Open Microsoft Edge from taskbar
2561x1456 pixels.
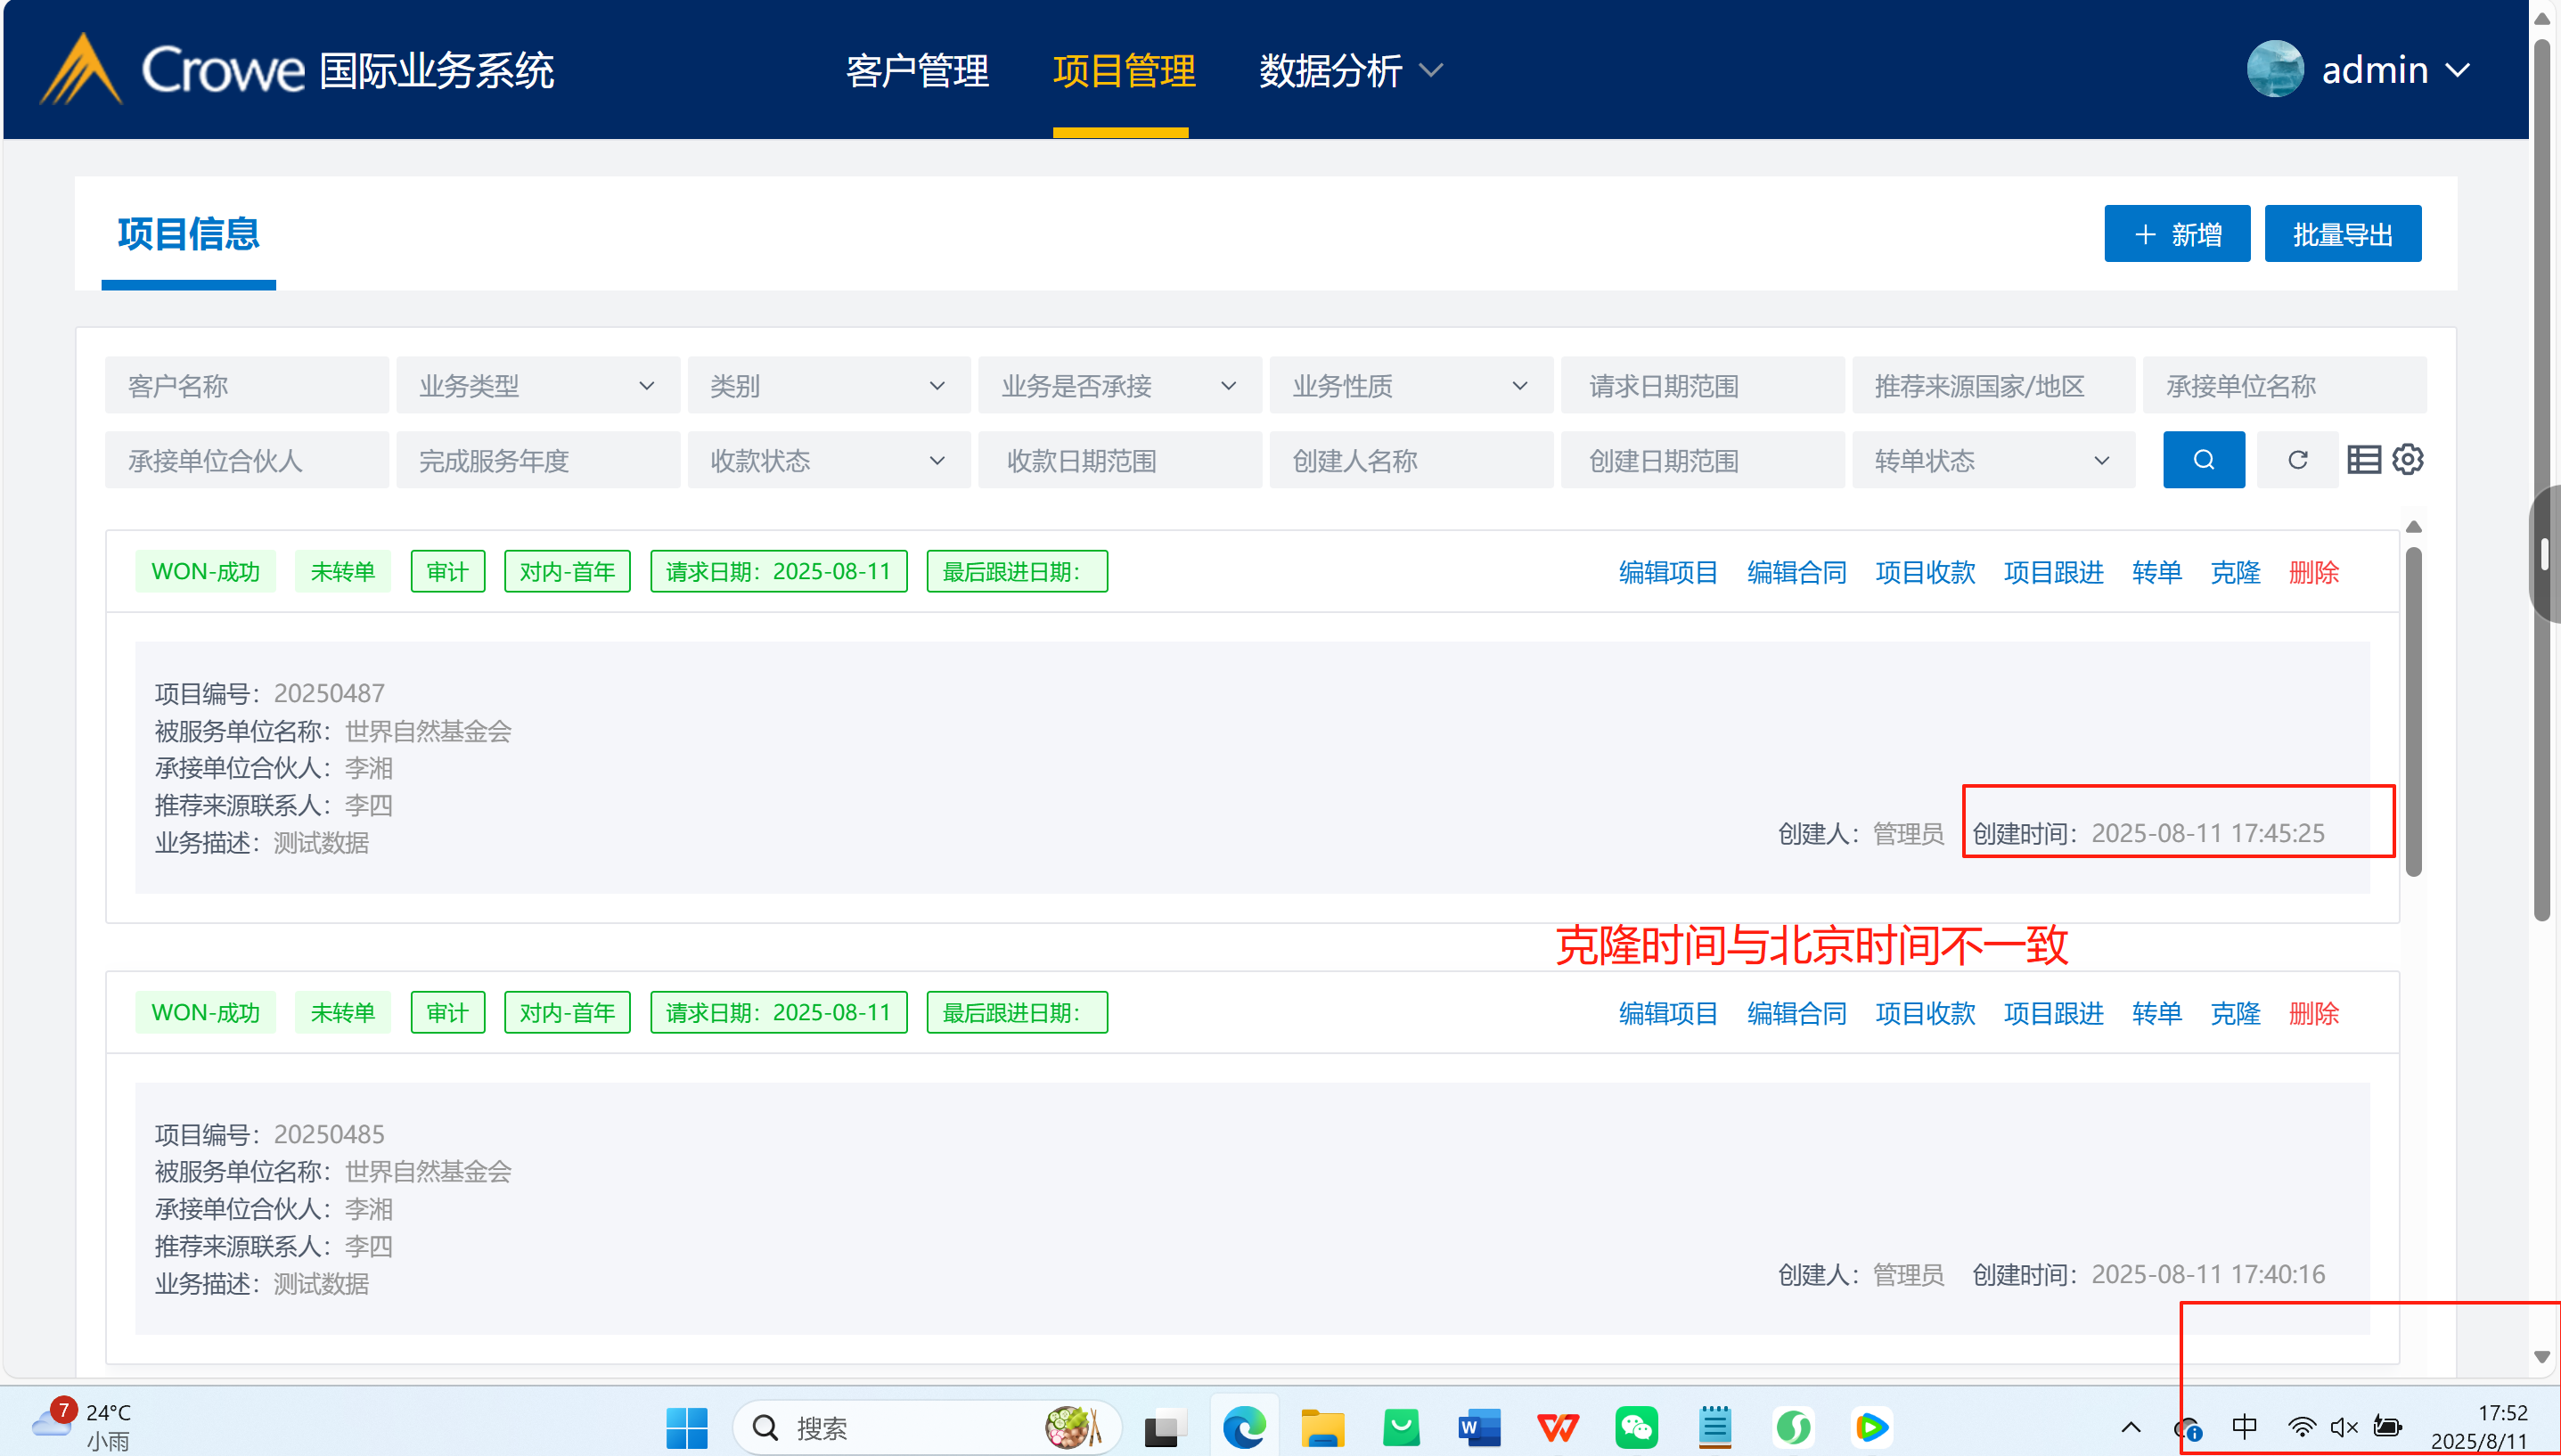[1244, 1427]
